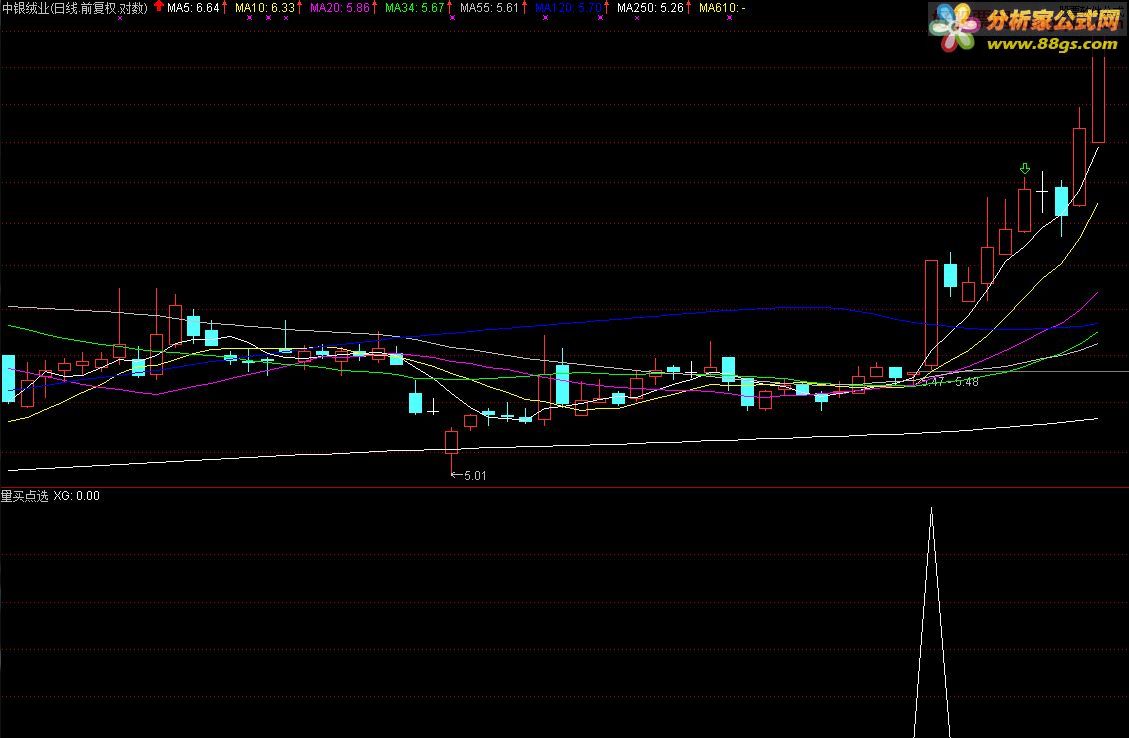Viewport: 1129px width, 738px height.
Task: Click the red up-arrow icon beside the title
Action: tap(158, 6)
